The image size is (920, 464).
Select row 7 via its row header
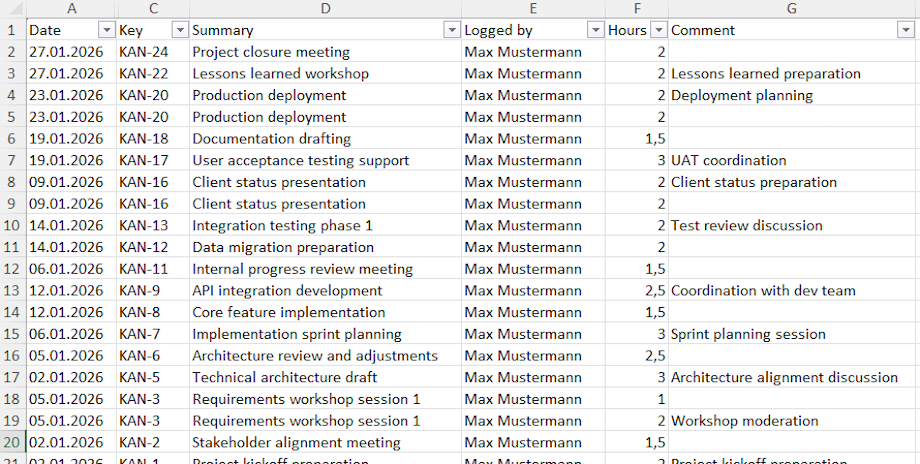point(12,160)
